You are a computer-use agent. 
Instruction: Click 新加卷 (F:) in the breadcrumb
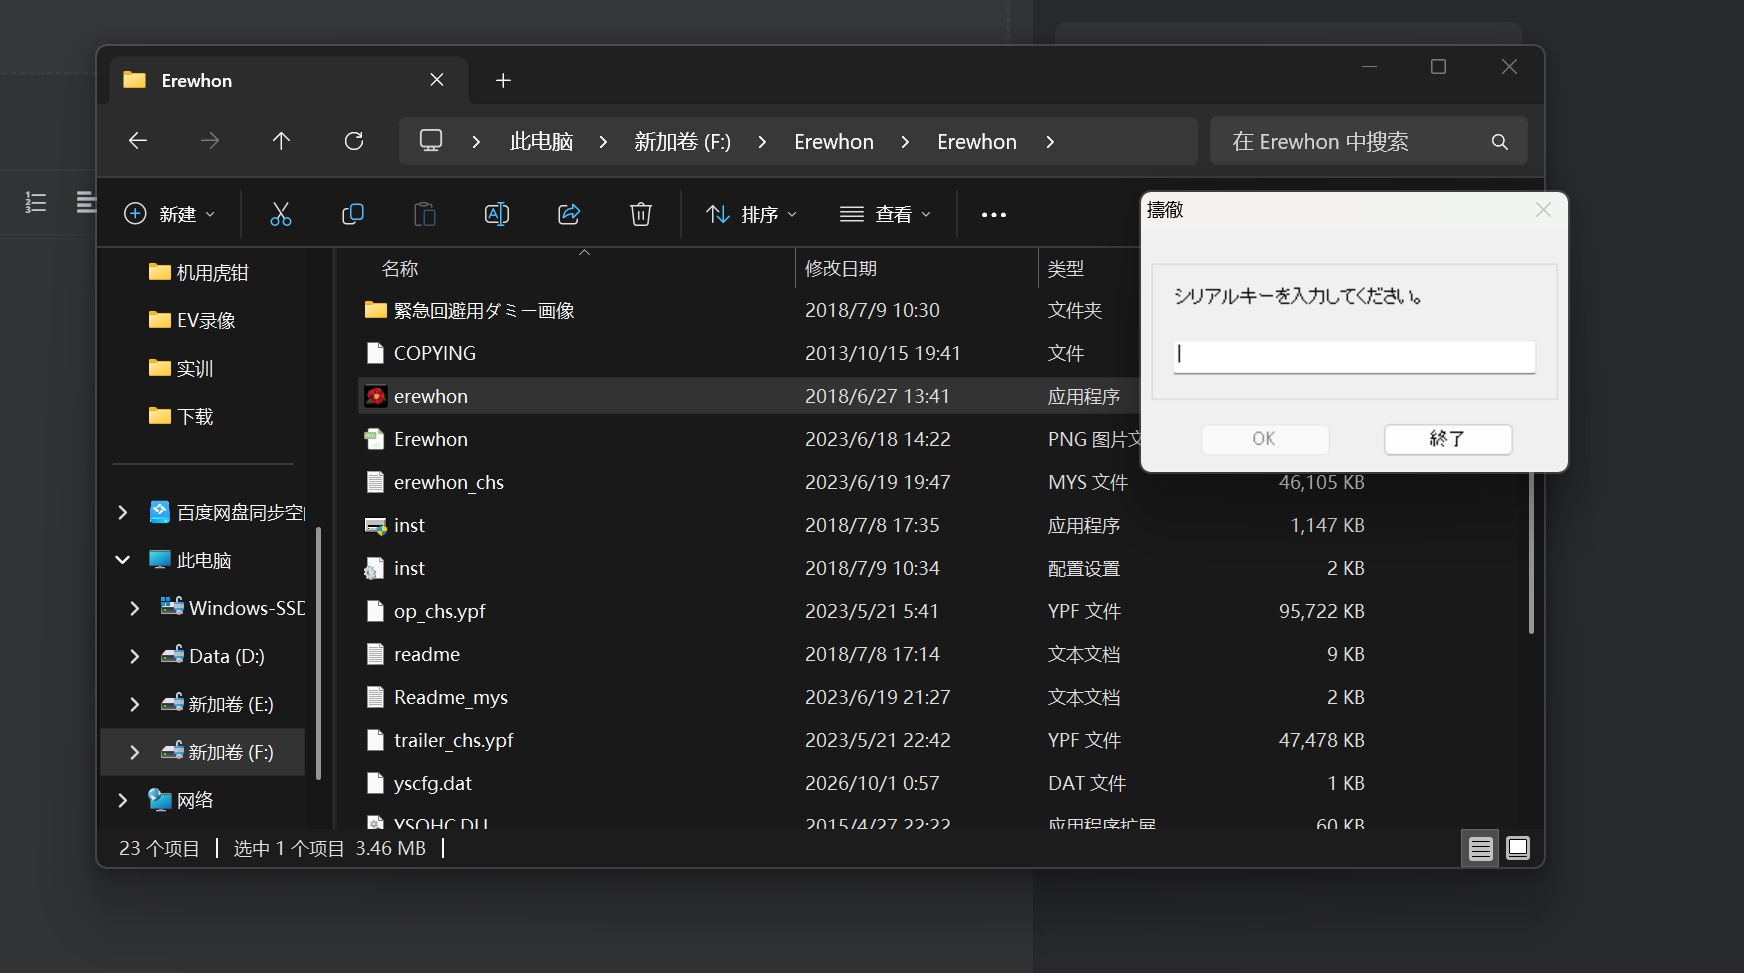(682, 142)
